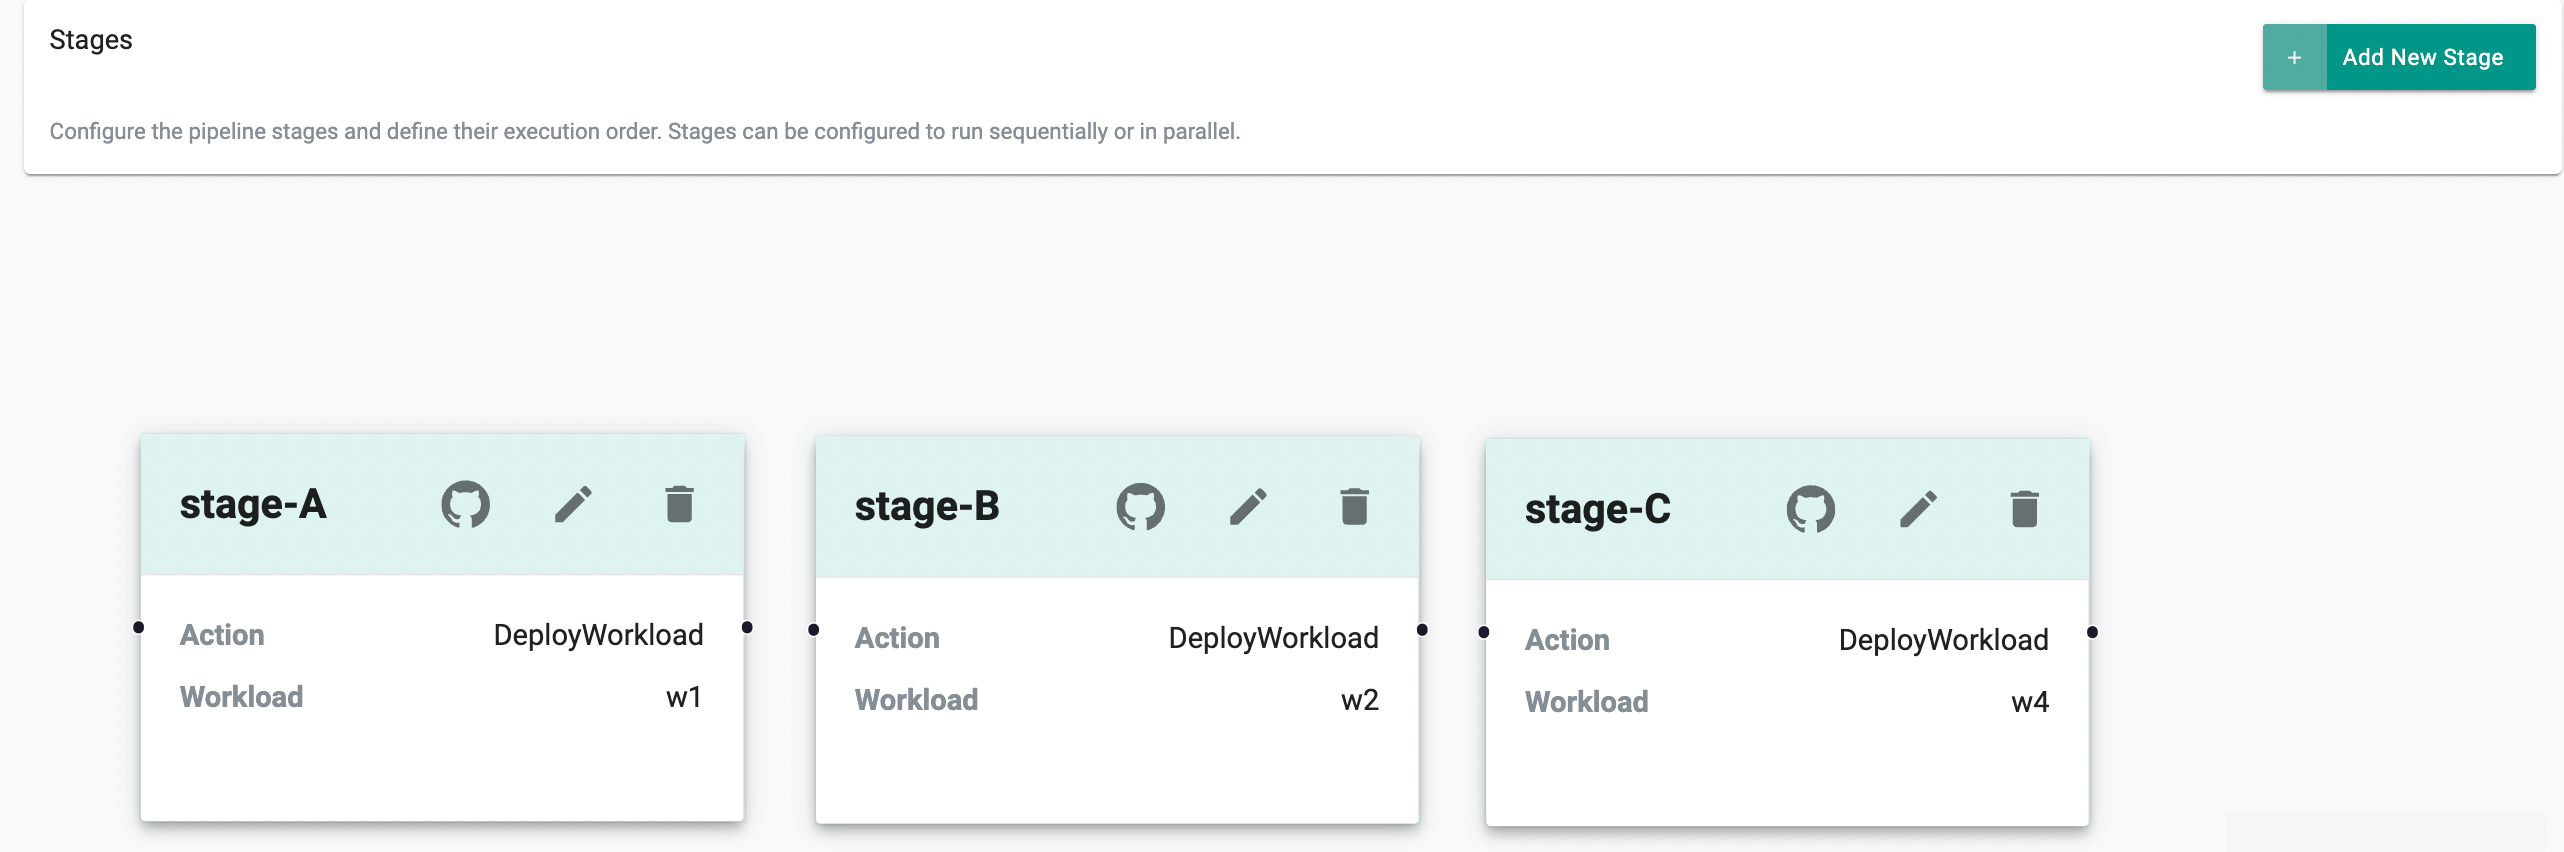
Task: Select the stage-A card title
Action: point(253,505)
